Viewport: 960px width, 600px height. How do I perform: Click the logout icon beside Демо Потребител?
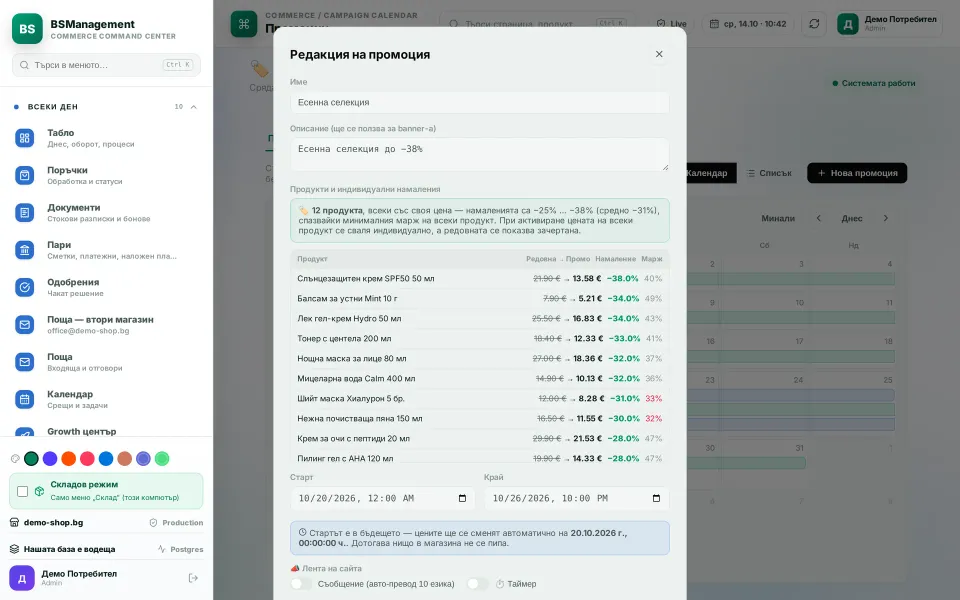[193, 578]
